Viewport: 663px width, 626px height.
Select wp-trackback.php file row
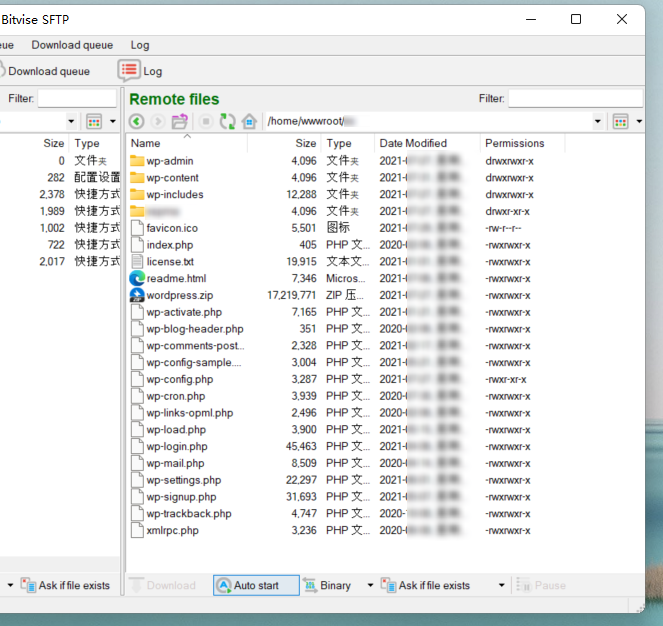pos(345,513)
